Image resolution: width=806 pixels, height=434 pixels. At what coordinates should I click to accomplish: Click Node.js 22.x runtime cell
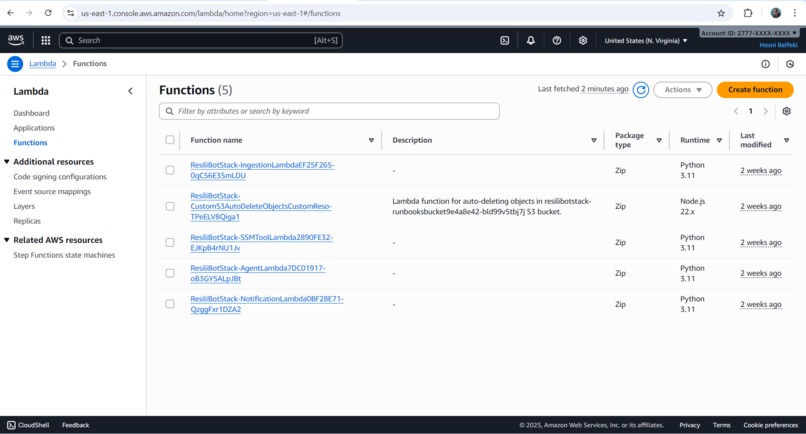tap(692, 206)
